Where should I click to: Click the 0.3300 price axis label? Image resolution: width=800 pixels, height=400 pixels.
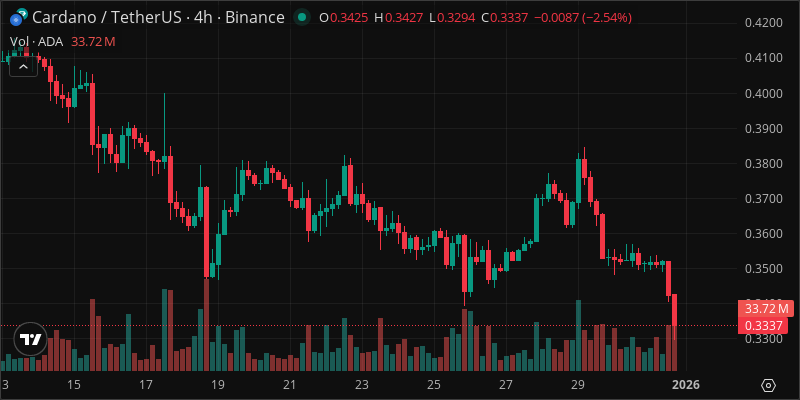pyautogui.click(x=762, y=339)
